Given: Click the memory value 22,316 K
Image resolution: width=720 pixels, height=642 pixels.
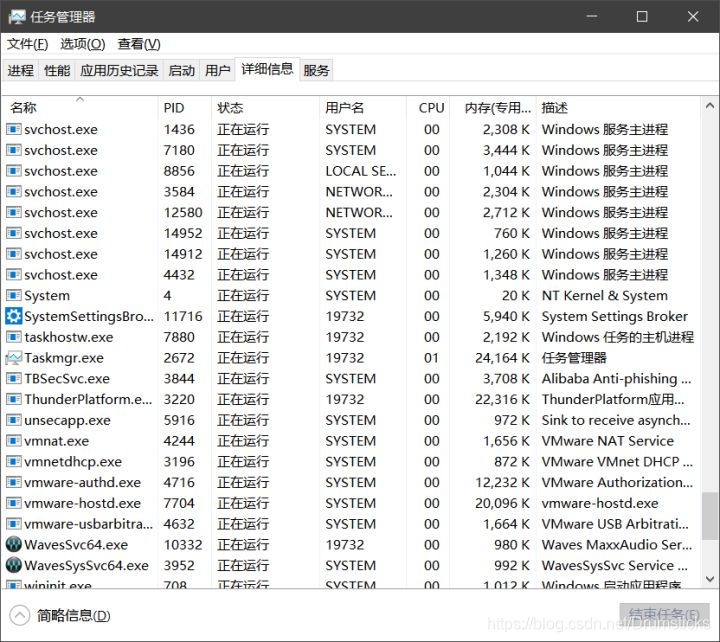Looking at the screenshot, I should 502,399.
